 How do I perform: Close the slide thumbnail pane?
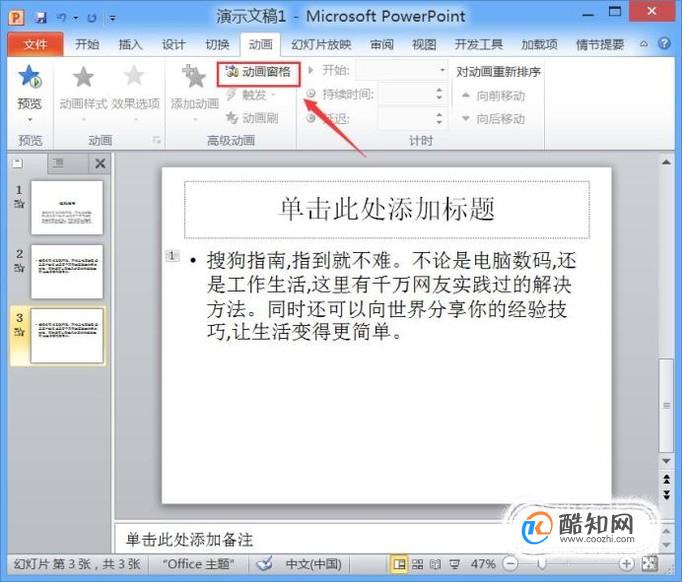[100, 164]
